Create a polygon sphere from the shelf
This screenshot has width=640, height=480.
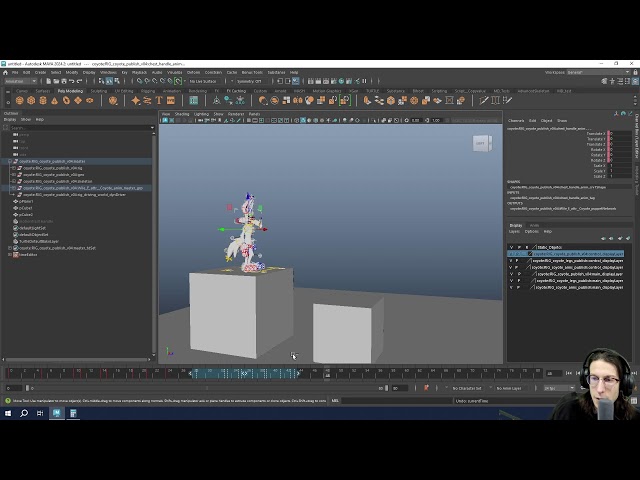click(x=20, y=100)
